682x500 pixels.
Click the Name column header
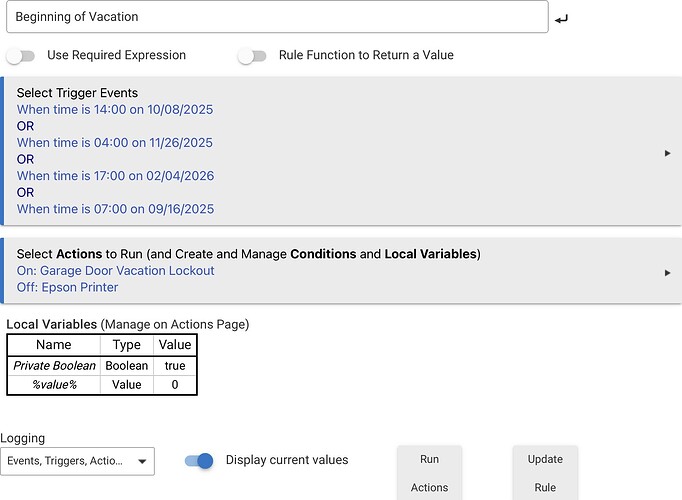coord(54,345)
